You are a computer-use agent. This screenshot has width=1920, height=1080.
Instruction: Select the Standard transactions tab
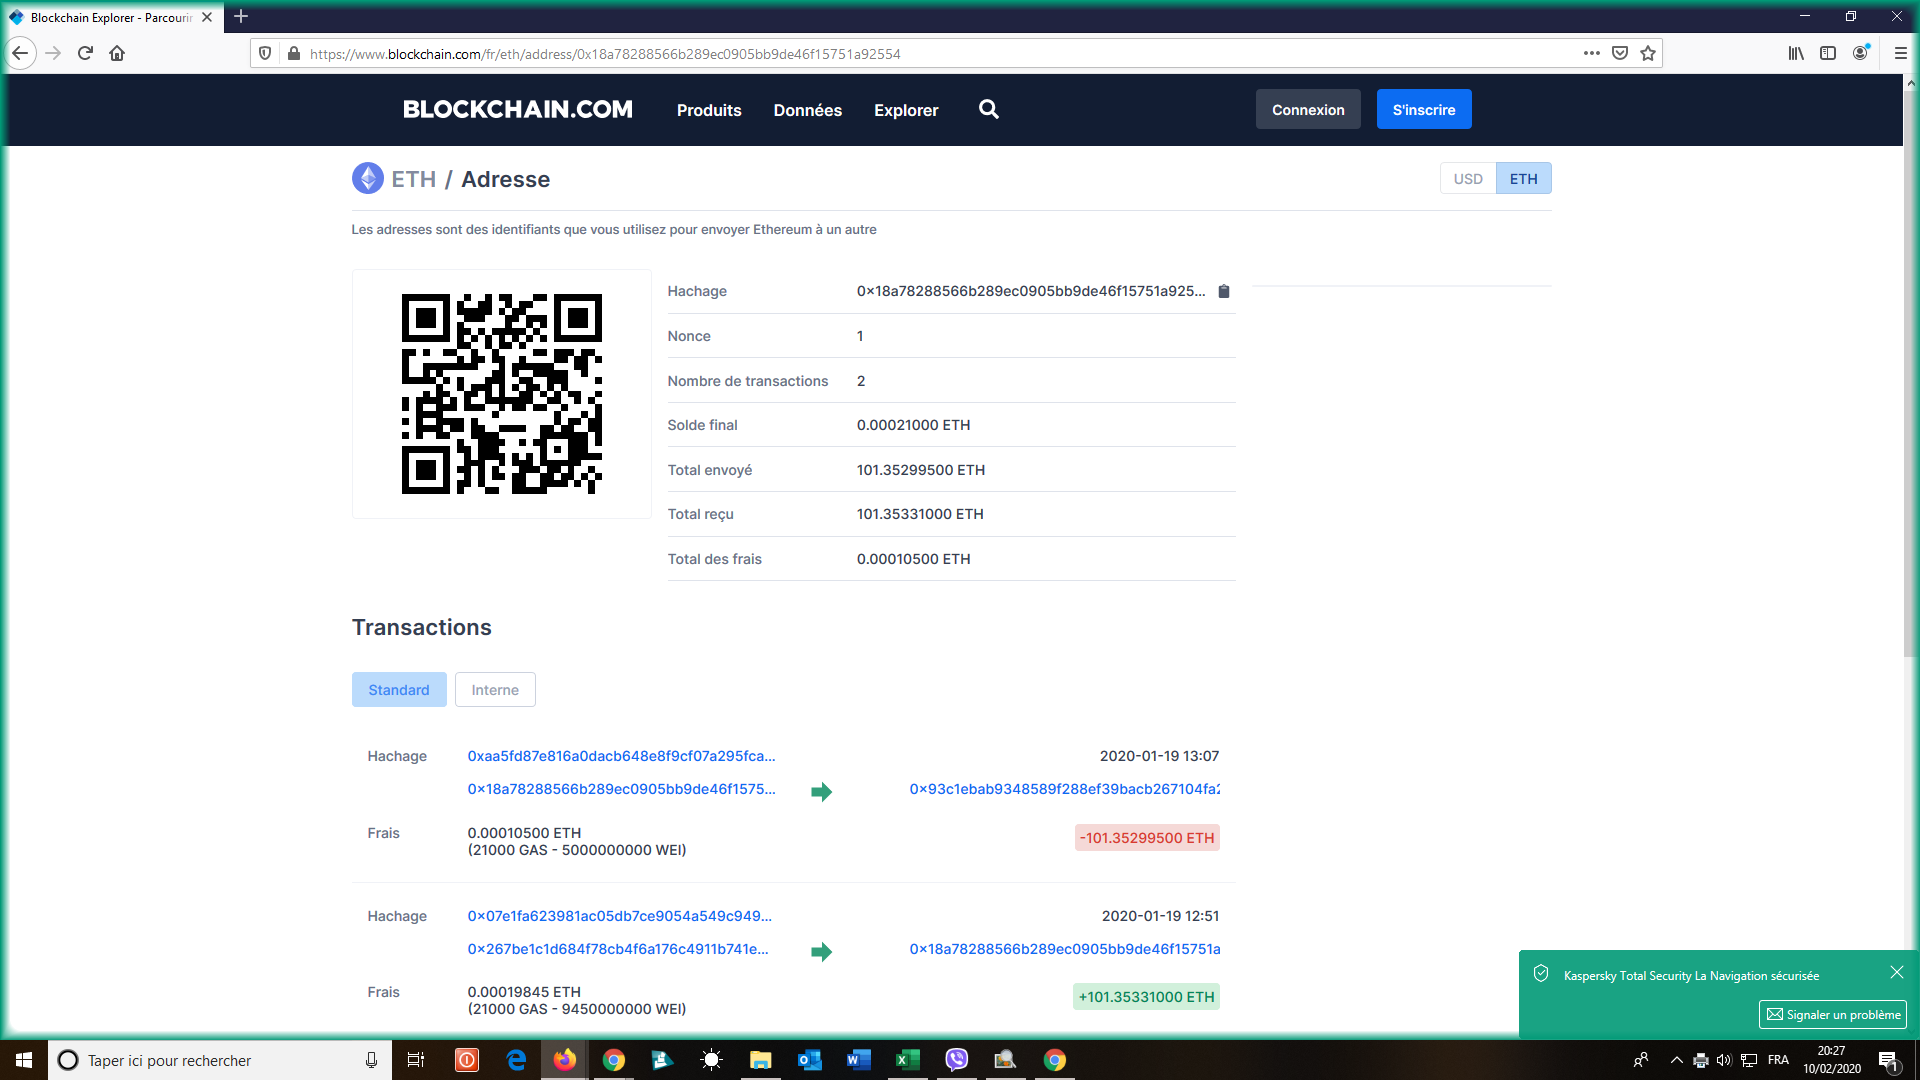click(x=398, y=690)
